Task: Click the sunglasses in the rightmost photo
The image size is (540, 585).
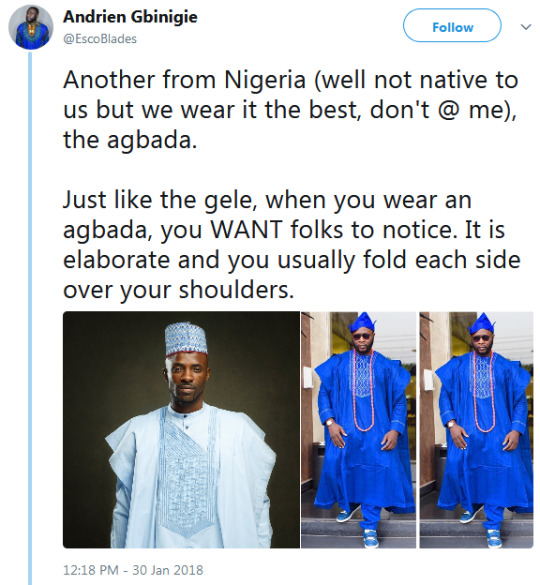Action: pos(481,338)
